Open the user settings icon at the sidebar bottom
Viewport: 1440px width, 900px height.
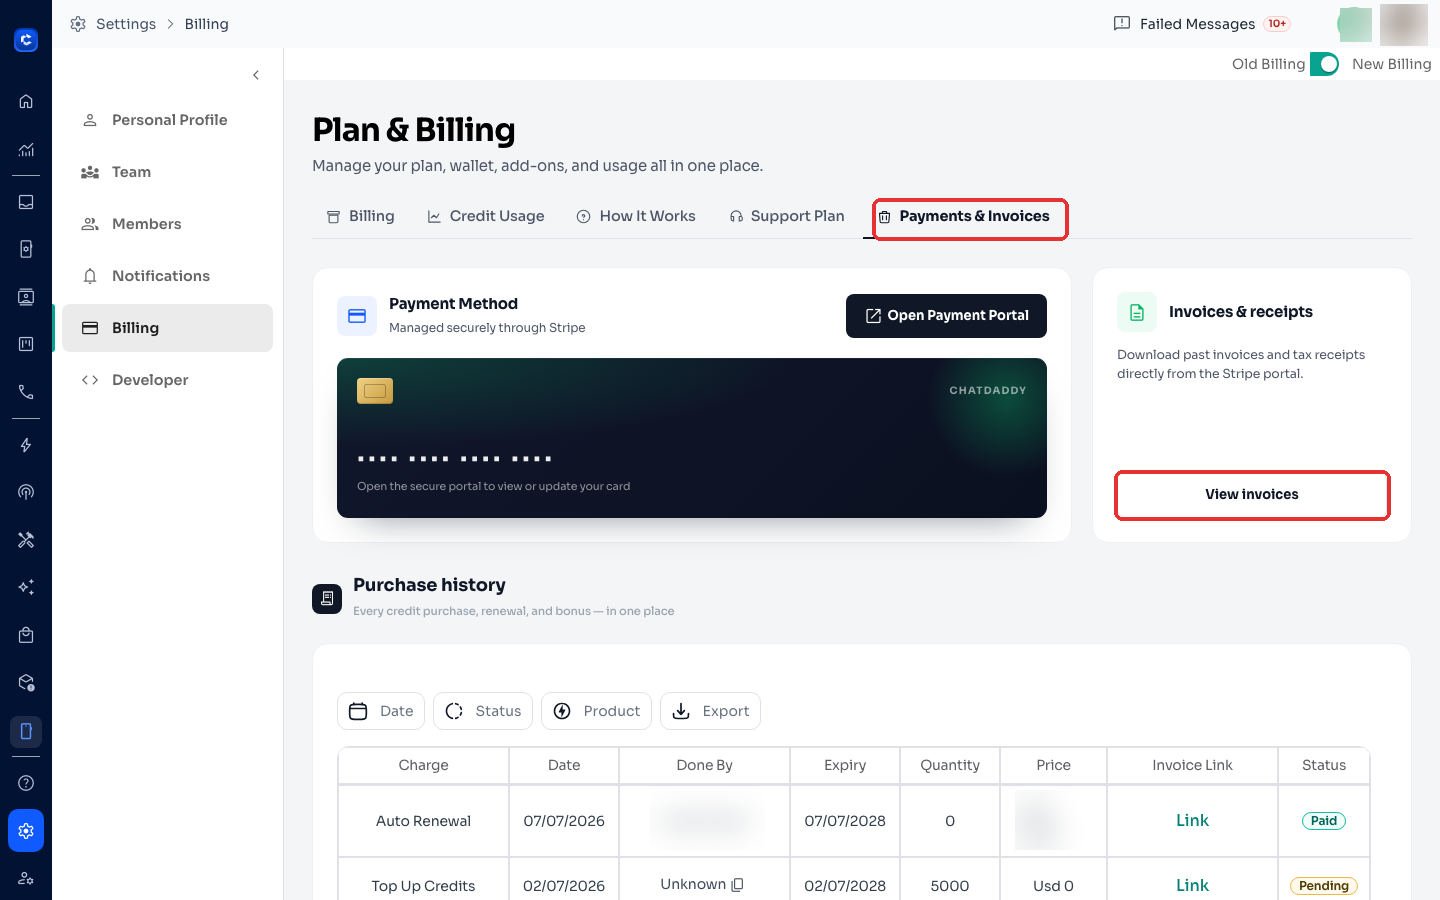click(26, 879)
